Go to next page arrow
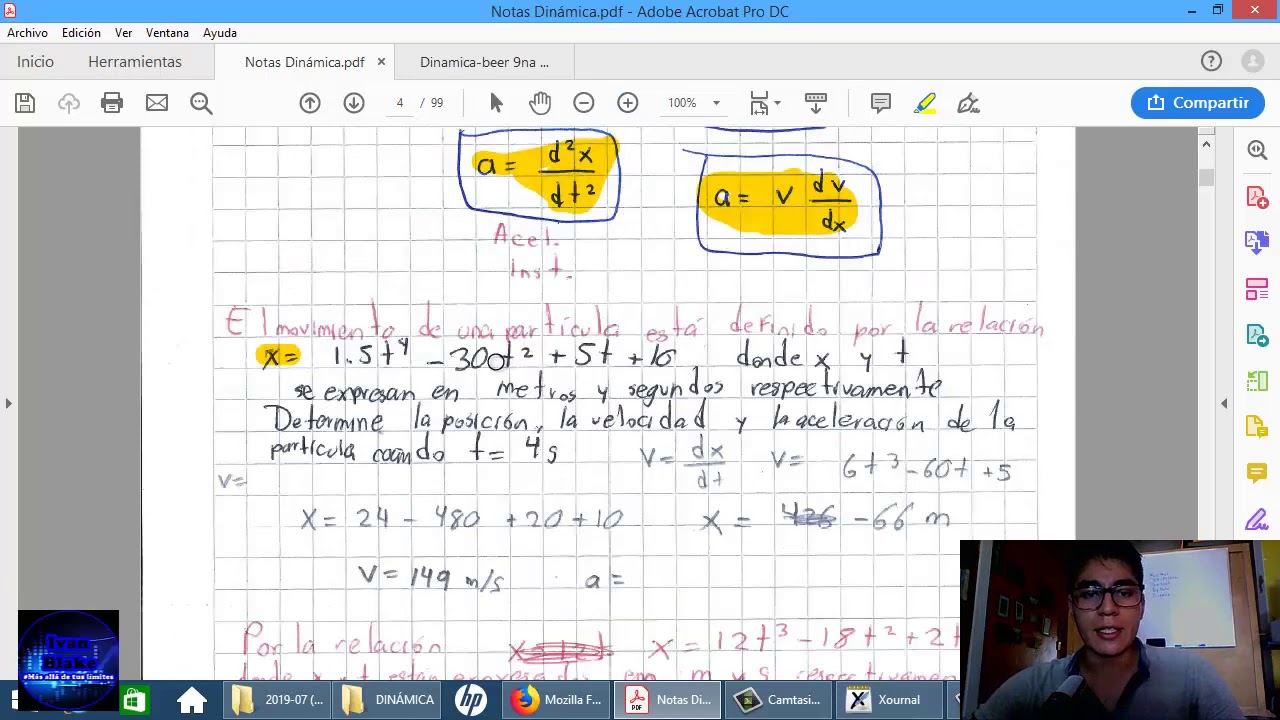The height and width of the screenshot is (720, 1280). [354, 103]
